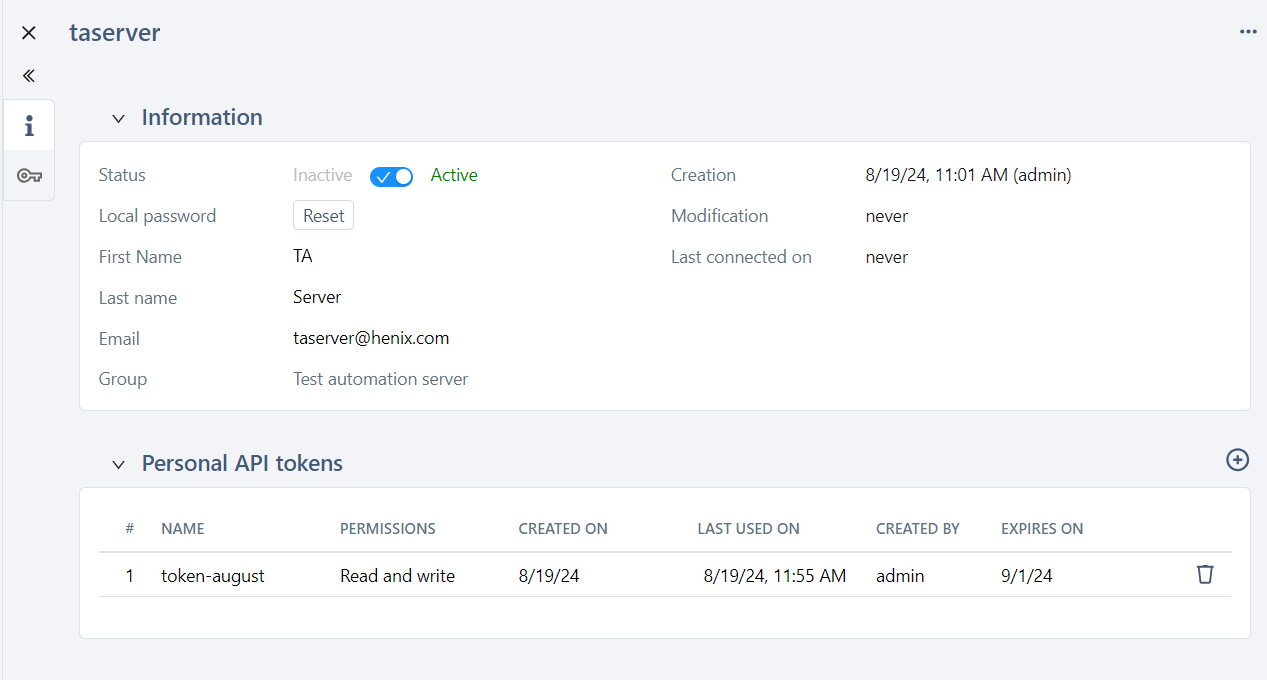The image size is (1267, 680).
Task: Click the email taserver@henix.com
Action: (x=371, y=338)
